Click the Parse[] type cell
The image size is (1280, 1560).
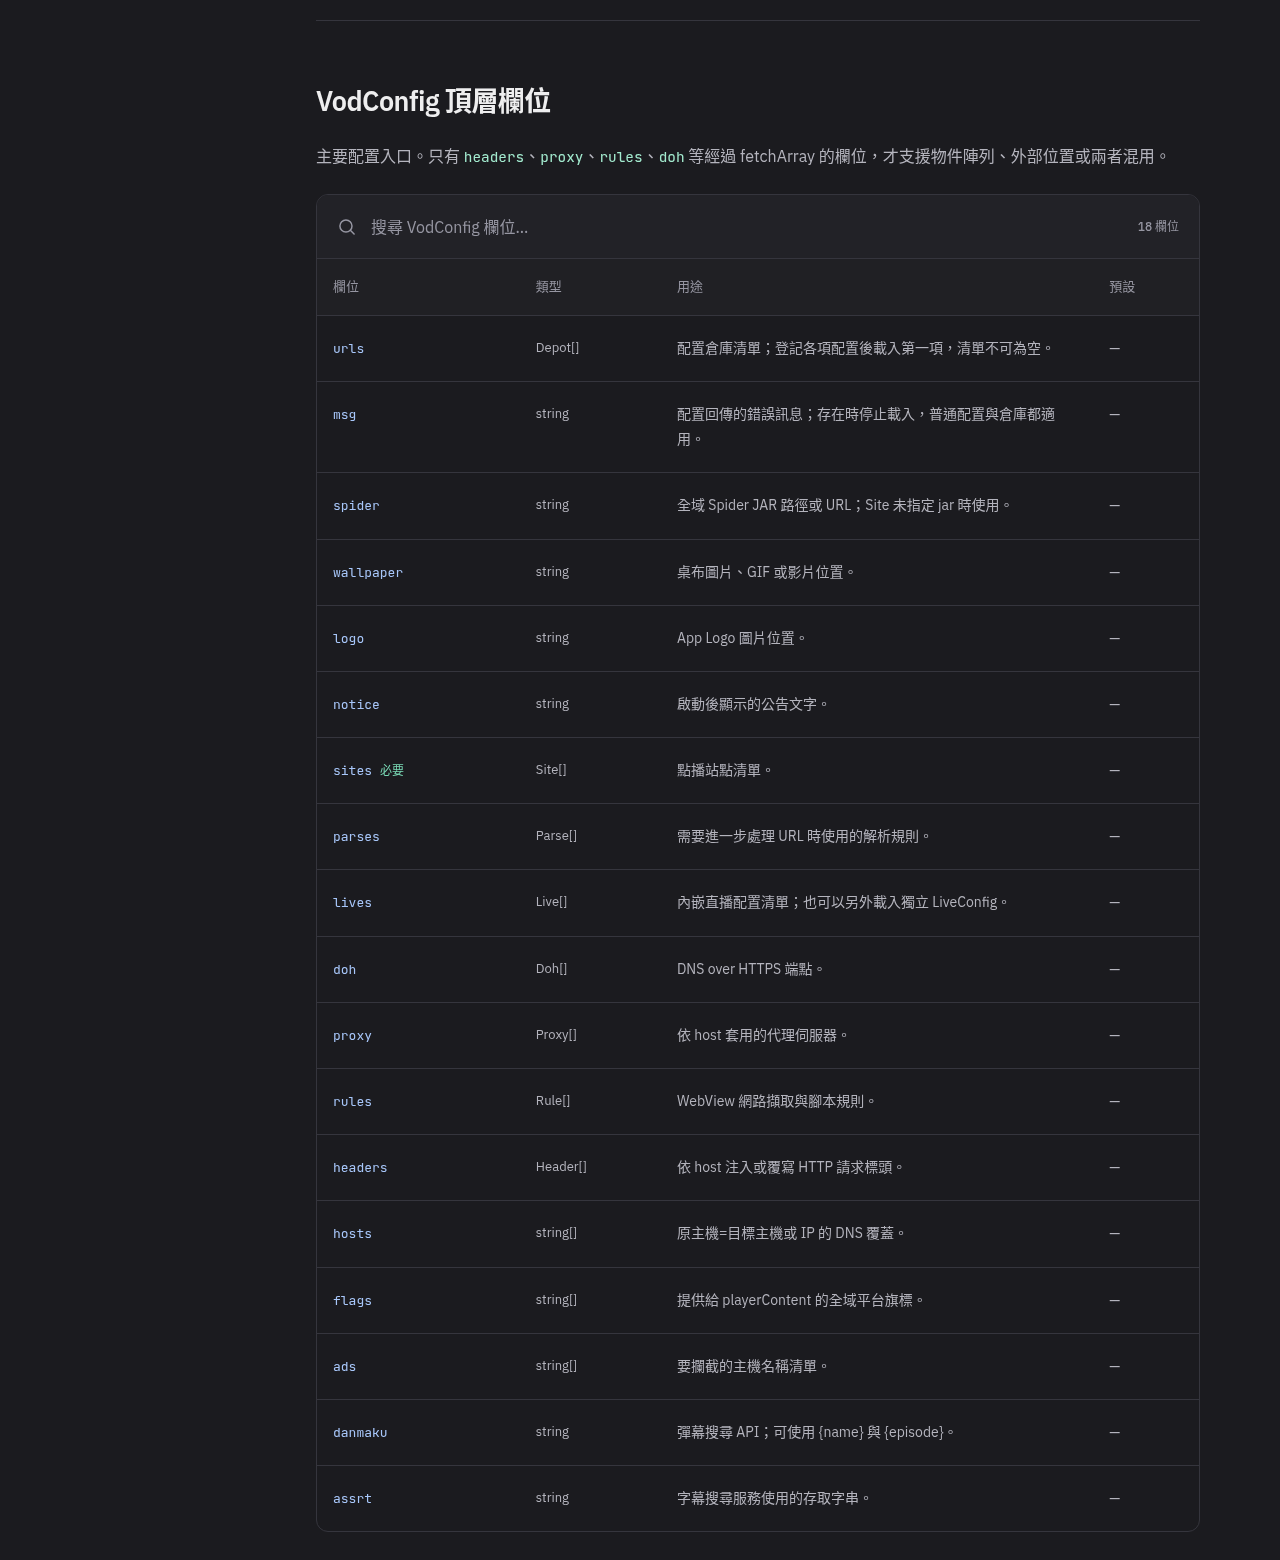(556, 836)
